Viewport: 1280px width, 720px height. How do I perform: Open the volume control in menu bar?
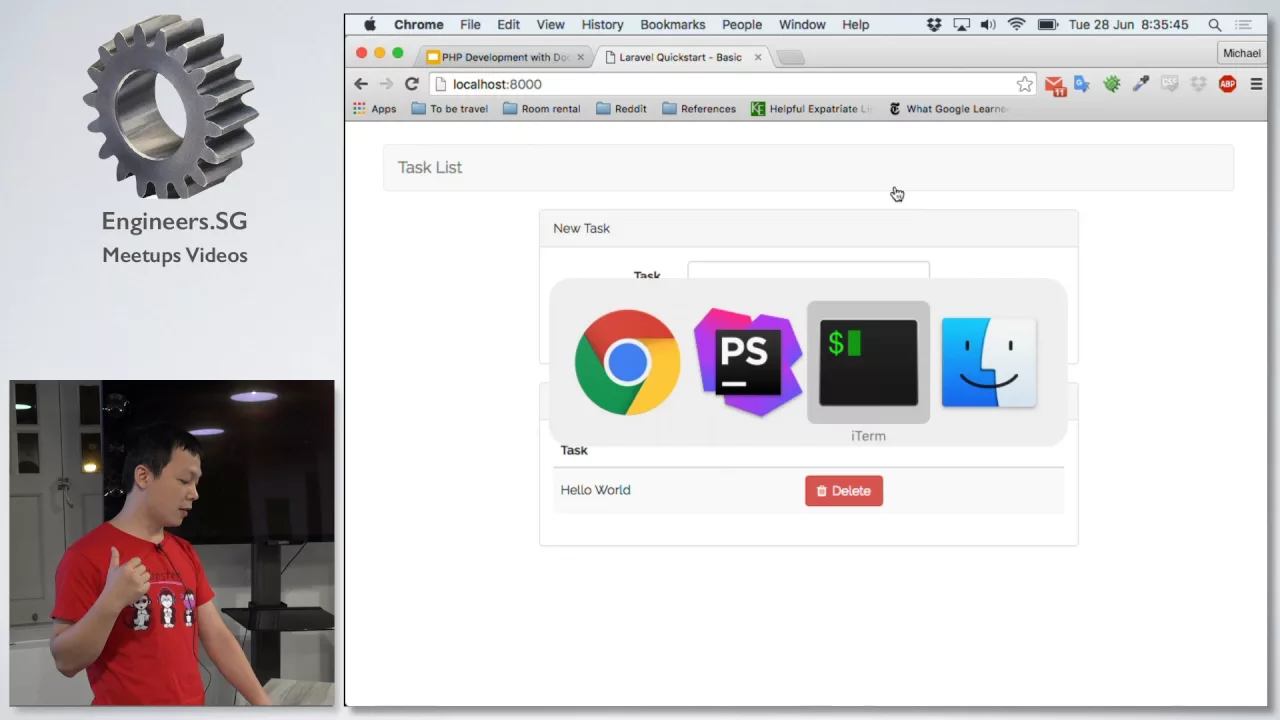point(988,24)
